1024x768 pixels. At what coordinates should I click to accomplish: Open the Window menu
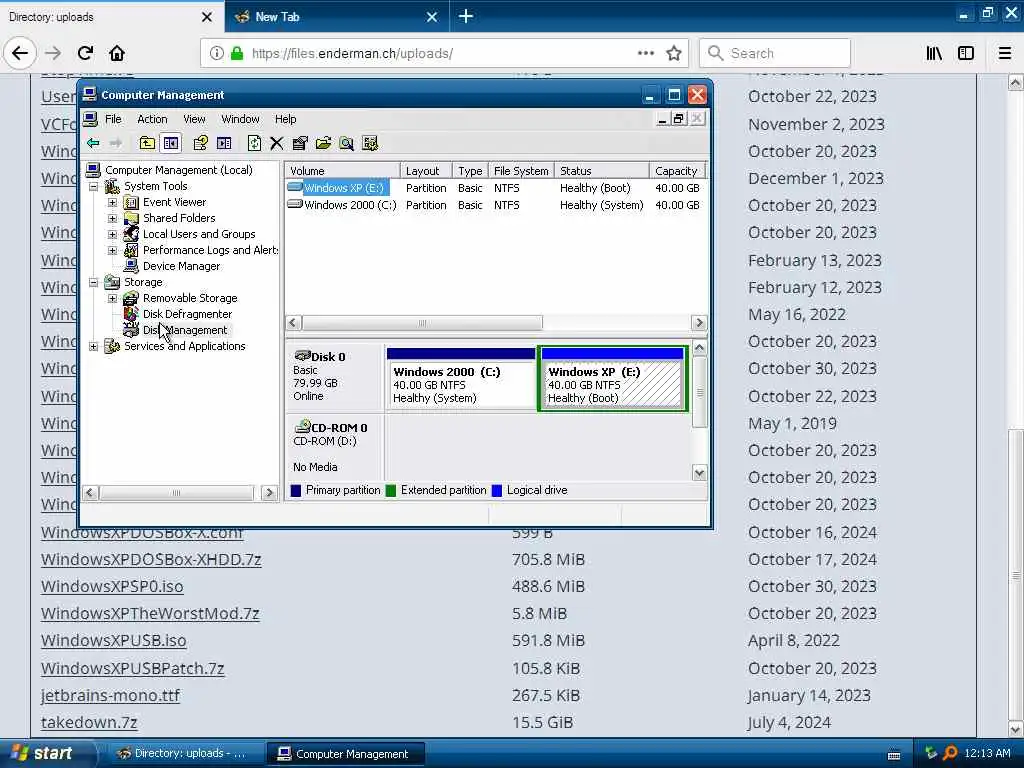click(240, 119)
